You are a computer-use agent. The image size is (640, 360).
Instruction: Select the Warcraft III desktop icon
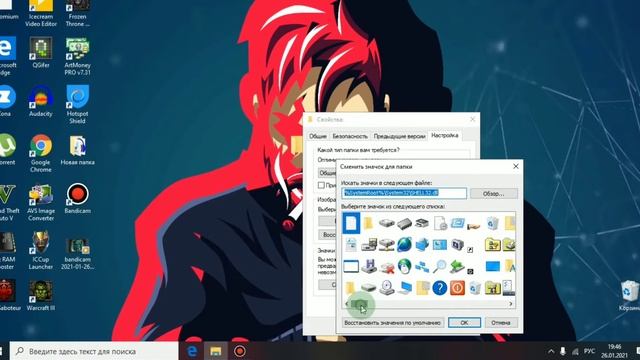click(40, 296)
